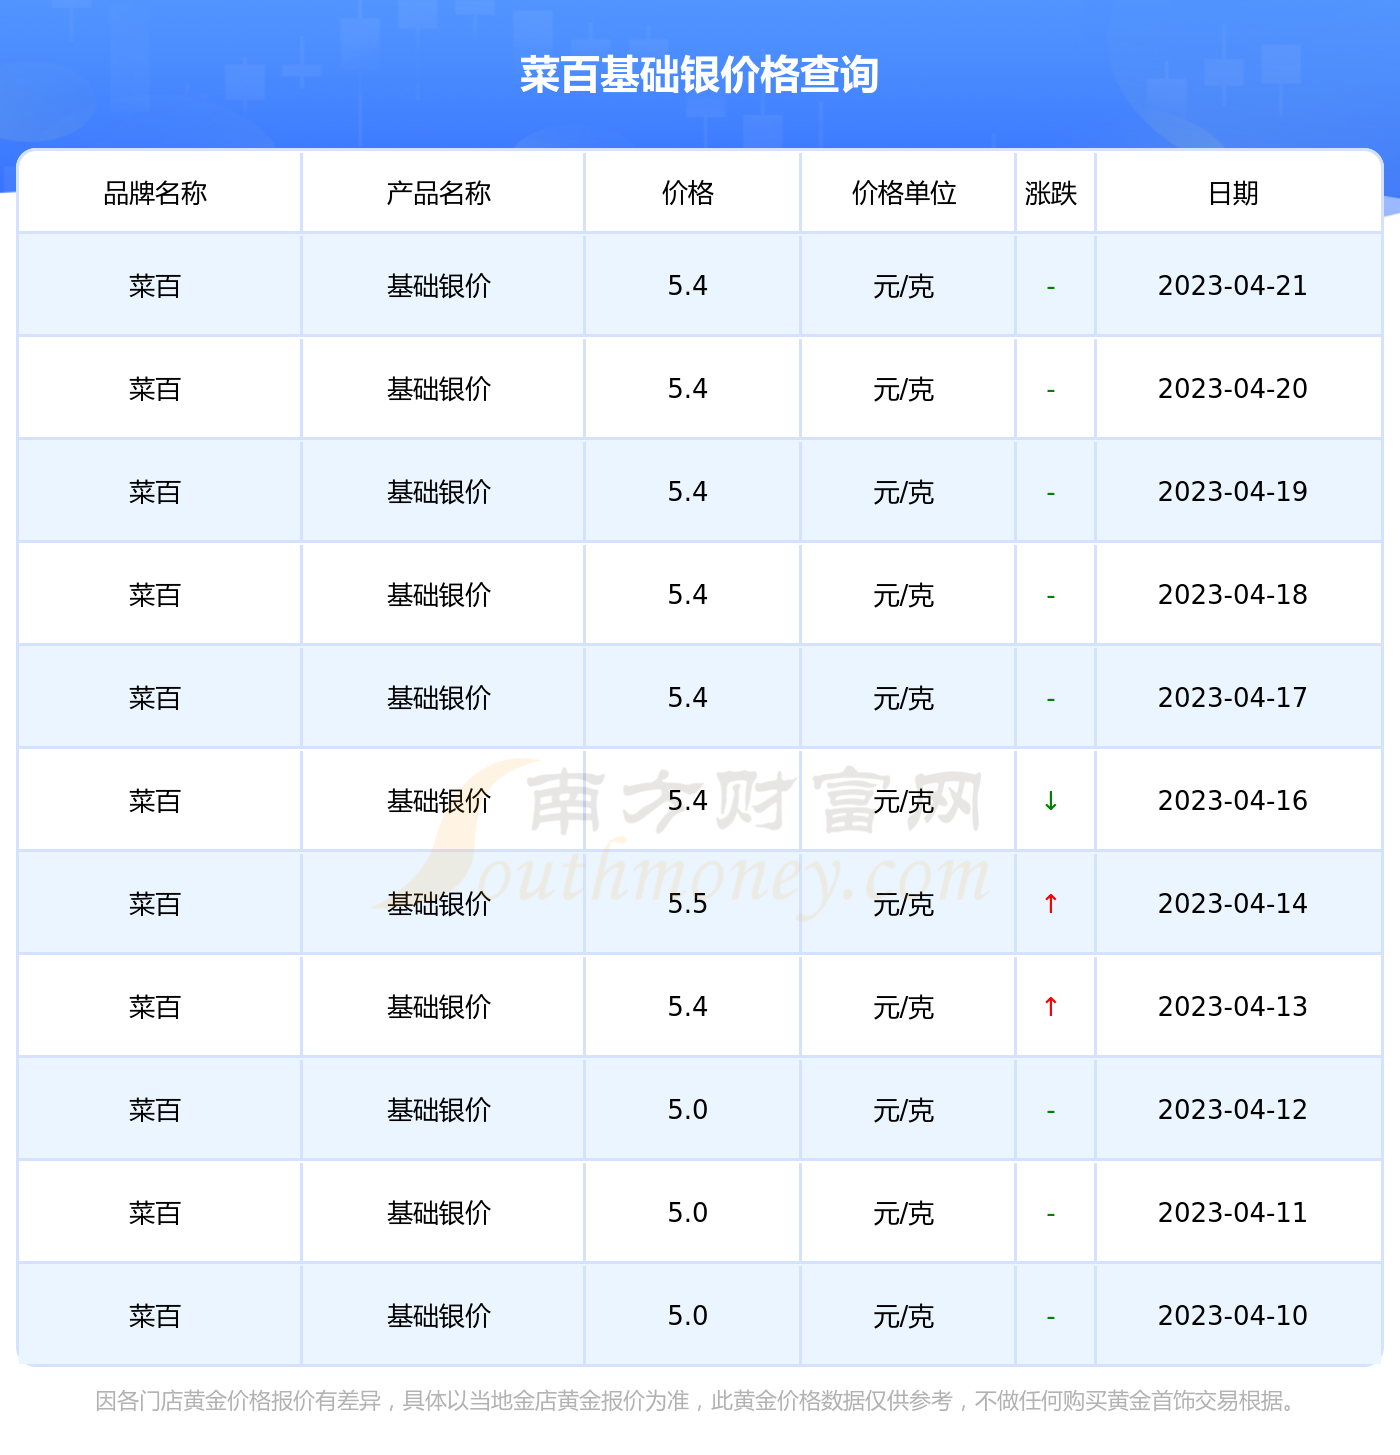The height and width of the screenshot is (1455, 1400).
Task: Click the date 2023-04-13
Action: point(1233,1007)
